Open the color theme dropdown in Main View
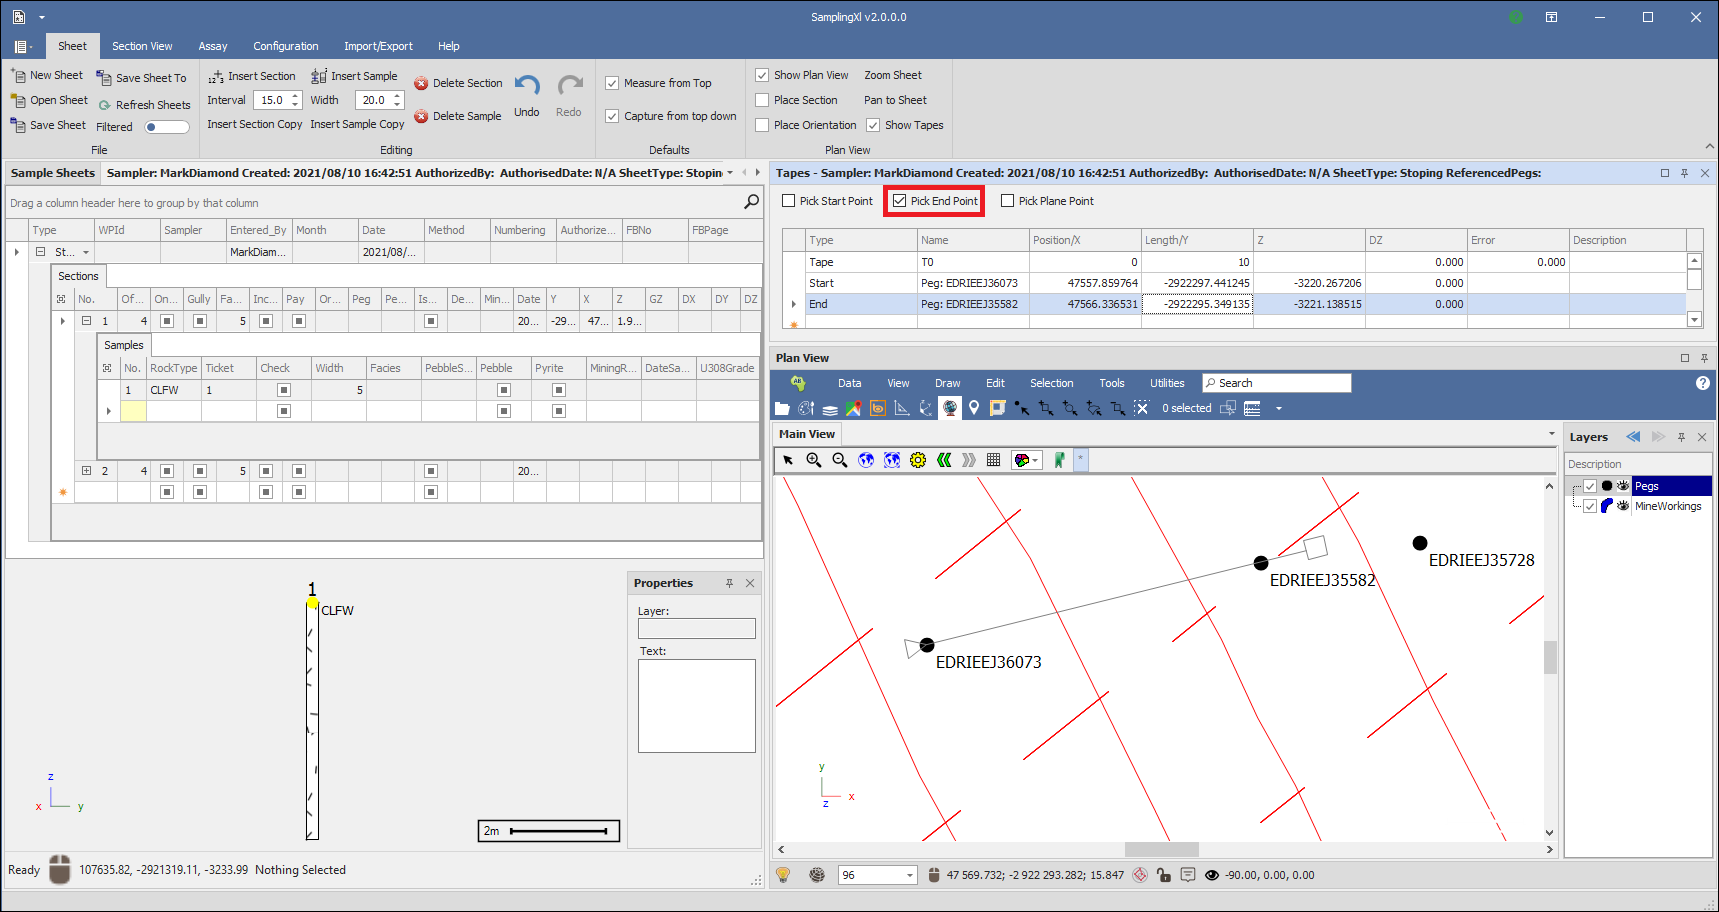1719x912 pixels. [x=1027, y=460]
